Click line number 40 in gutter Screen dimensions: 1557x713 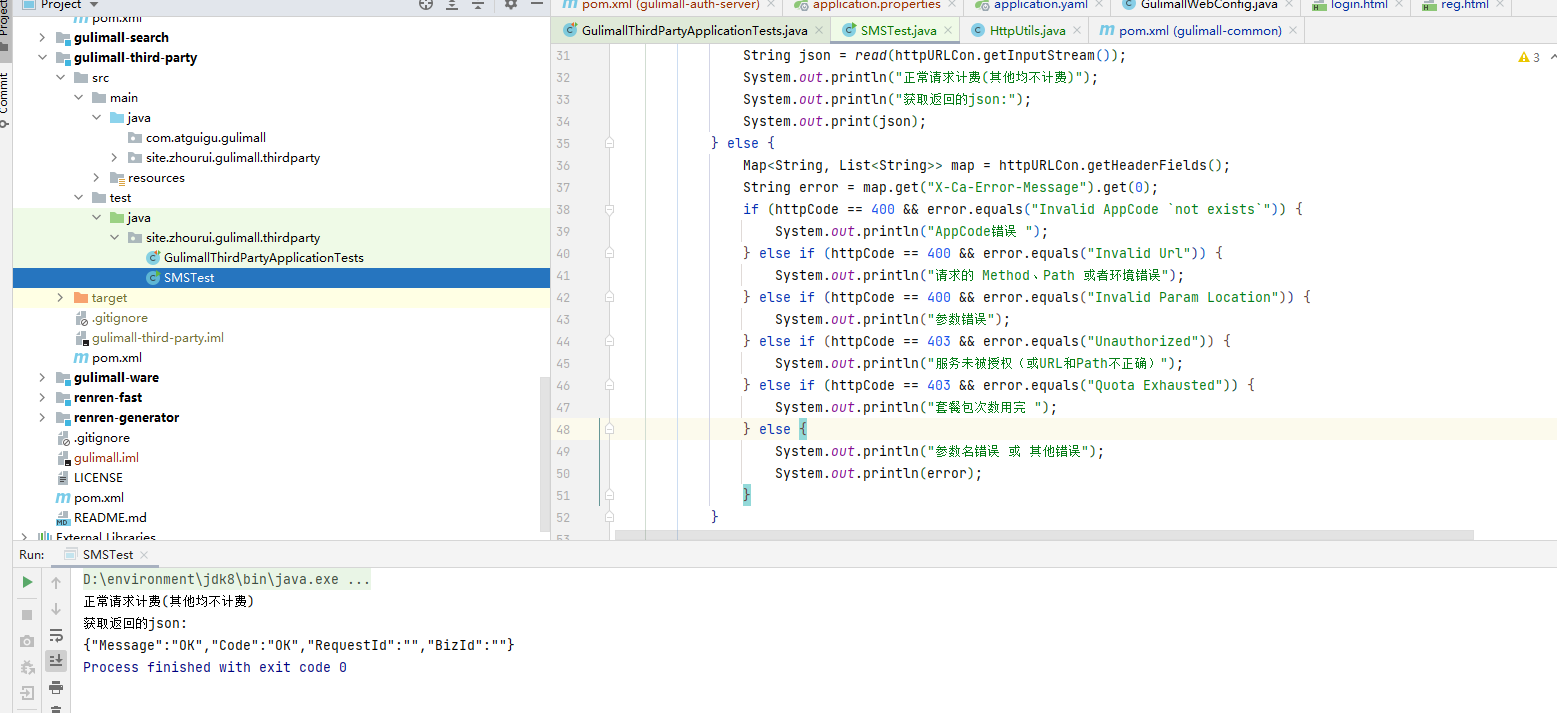562,253
